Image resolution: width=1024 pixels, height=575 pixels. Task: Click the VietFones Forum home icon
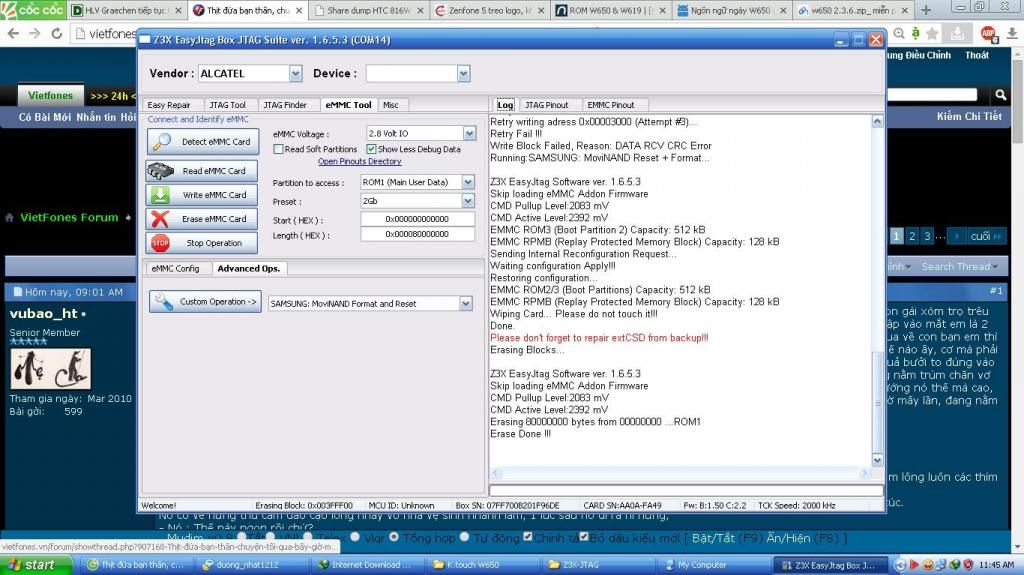click(x=9, y=218)
